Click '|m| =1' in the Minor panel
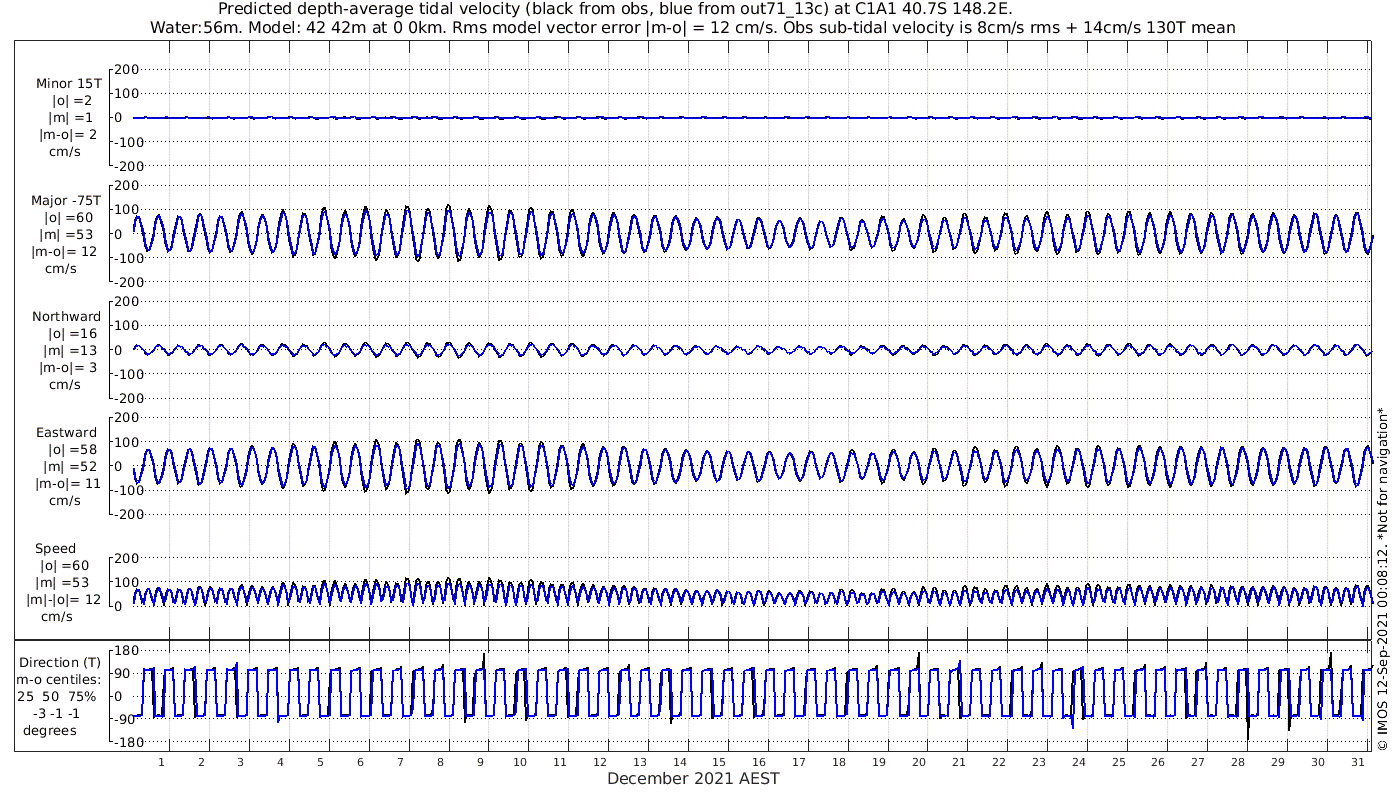The width and height of the screenshot is (1400, 800). coord(72,118)
